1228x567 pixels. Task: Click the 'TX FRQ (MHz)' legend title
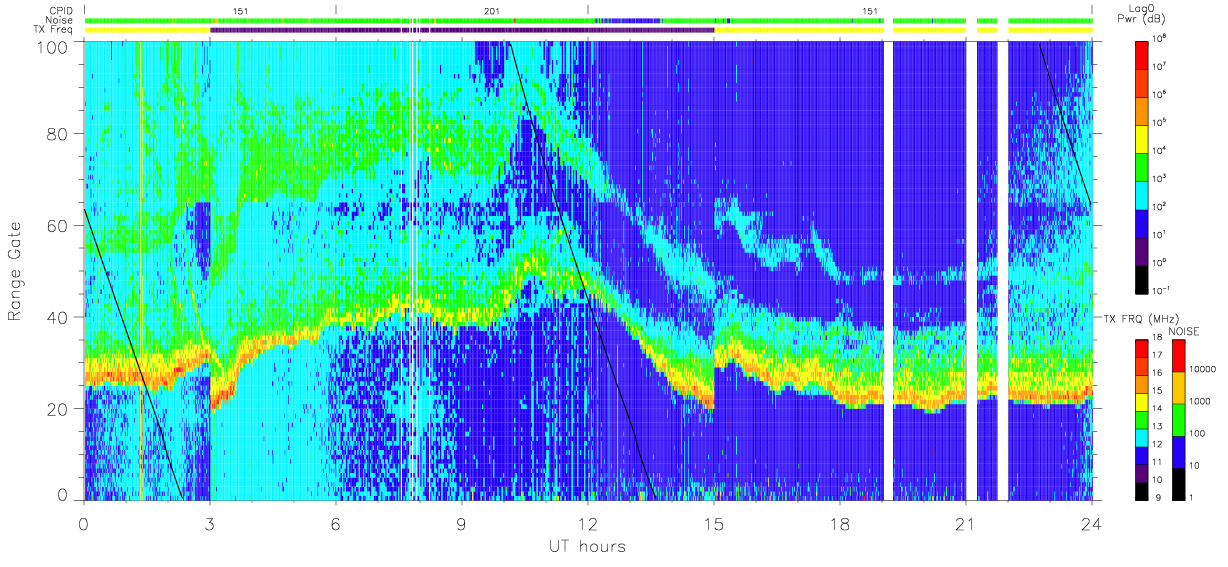coord(1140,318)
